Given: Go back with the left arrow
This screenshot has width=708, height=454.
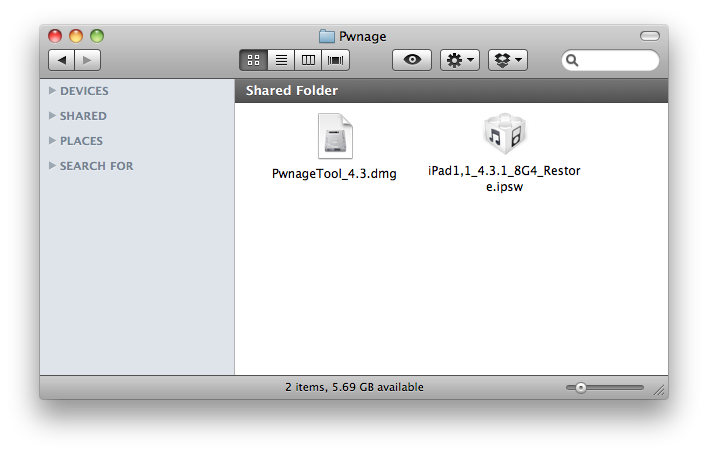Looking at the screenshot, I should pos(62,61).
